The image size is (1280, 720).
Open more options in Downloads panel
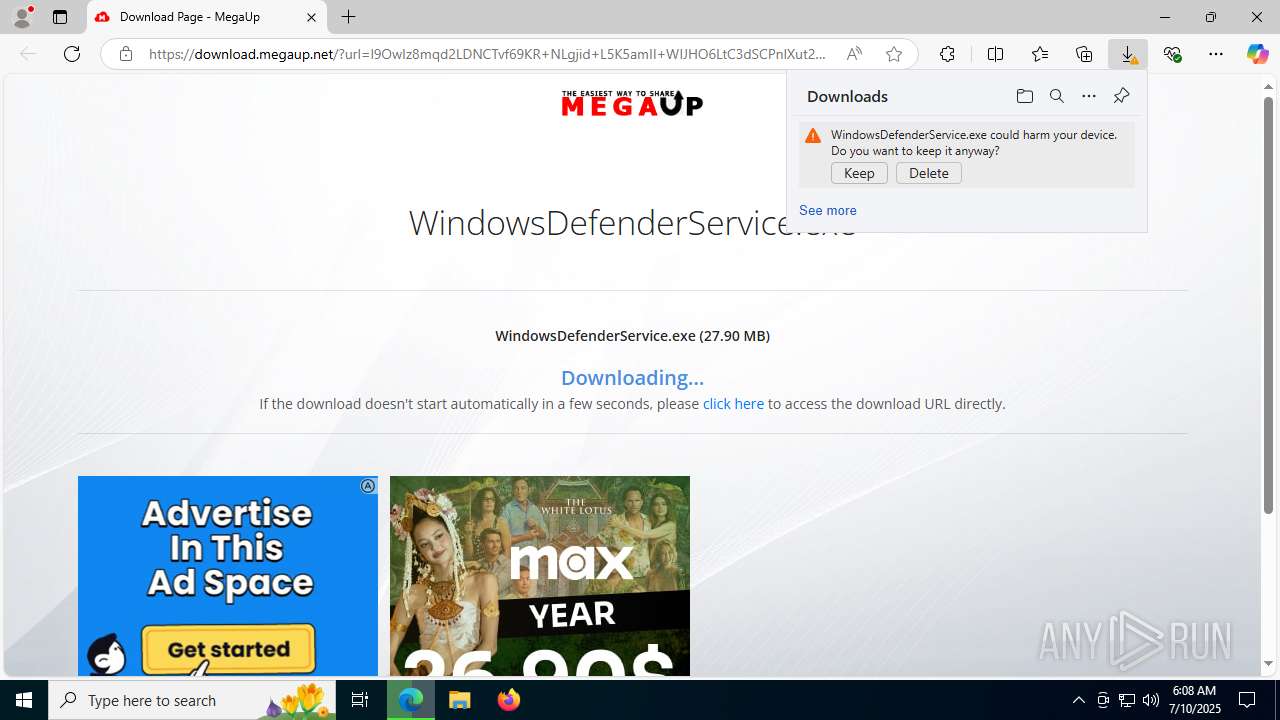1089,96
